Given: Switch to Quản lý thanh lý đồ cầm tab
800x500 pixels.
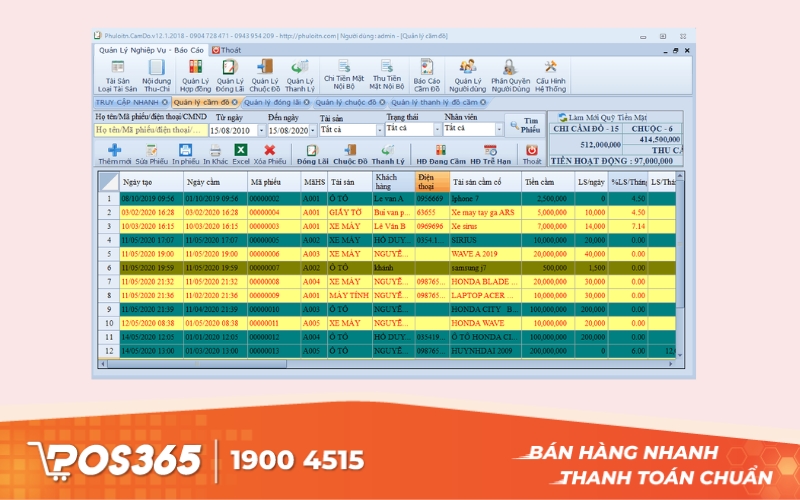Looking at the screenshot, I should click(x=438, y=102).
